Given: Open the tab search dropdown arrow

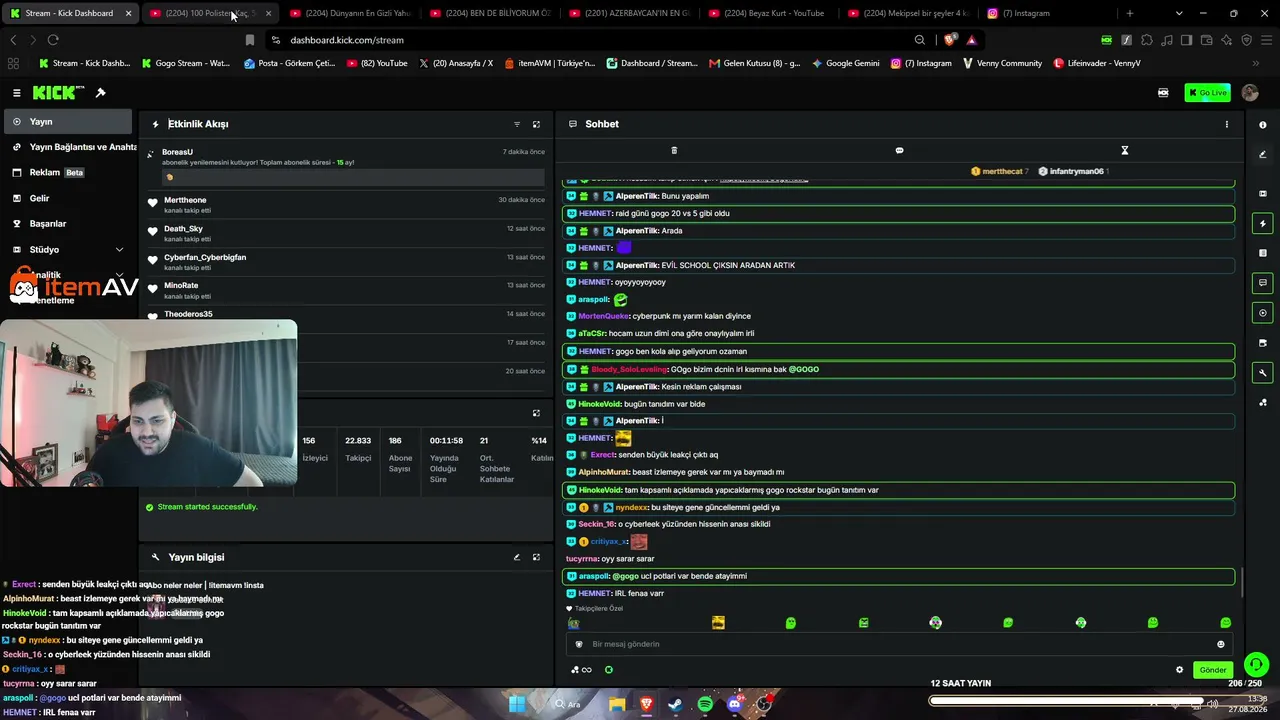Looking at the screenshot, I should [1180, 13].
